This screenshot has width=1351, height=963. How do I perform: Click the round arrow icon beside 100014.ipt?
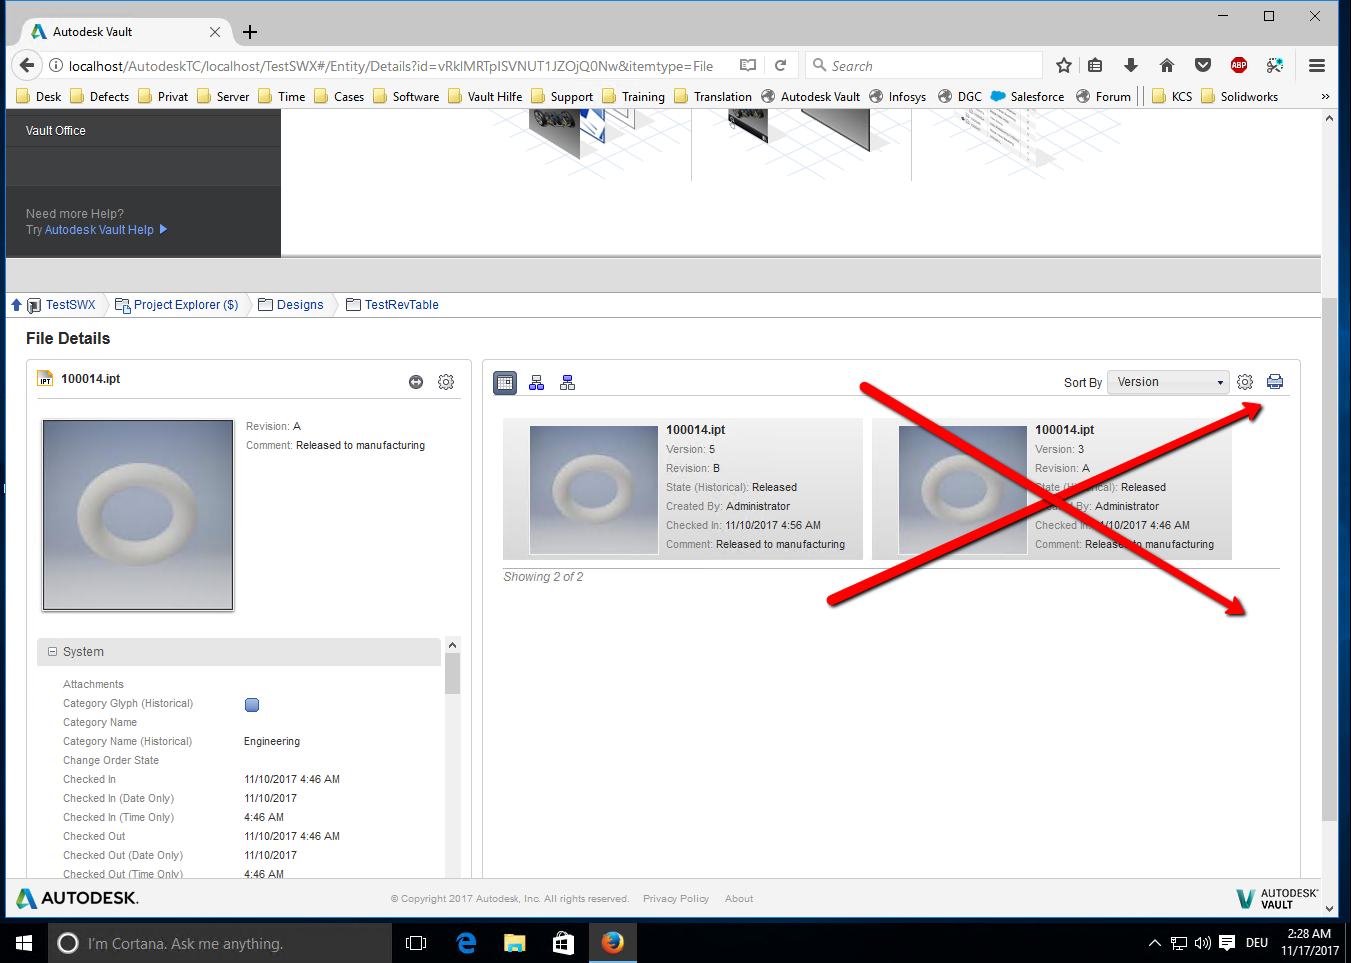[416, 382]
